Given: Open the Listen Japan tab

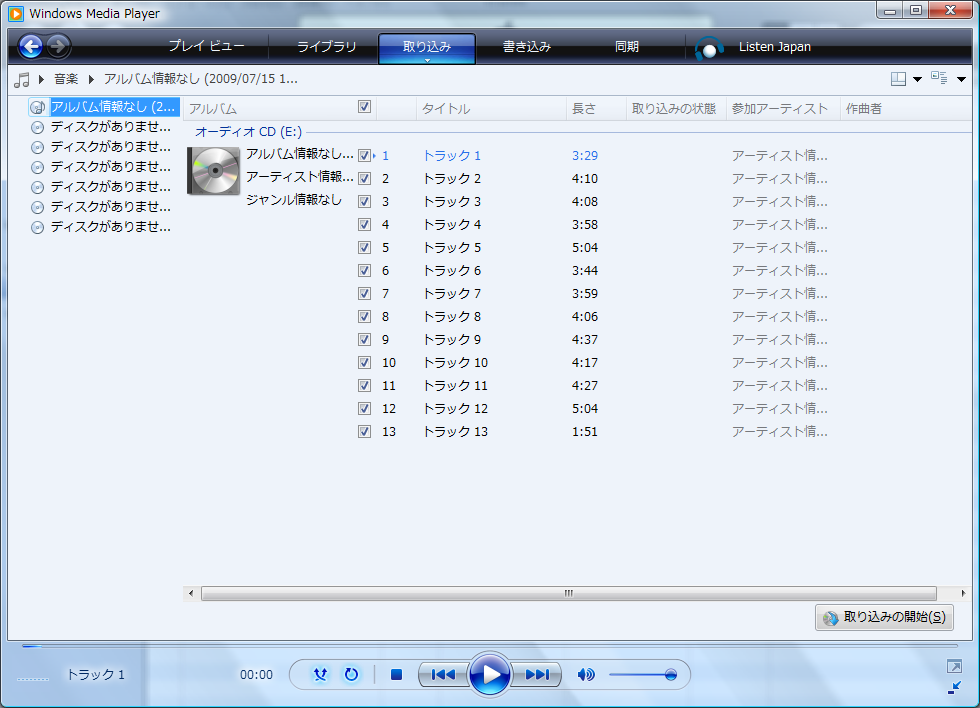Looking at the screenshot, I should pyautogui.click(x=774, y=46).
